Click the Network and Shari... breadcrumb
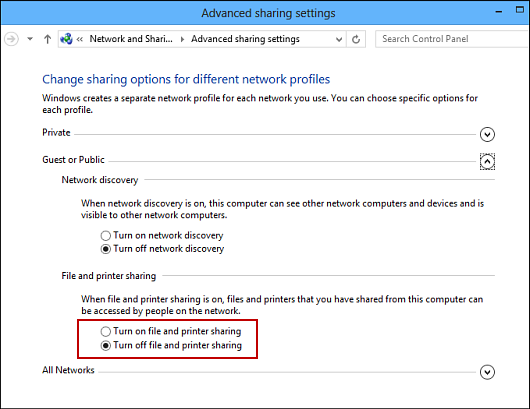Image resolution: width=530 pixels, height=409 pixels. point(131,39)
